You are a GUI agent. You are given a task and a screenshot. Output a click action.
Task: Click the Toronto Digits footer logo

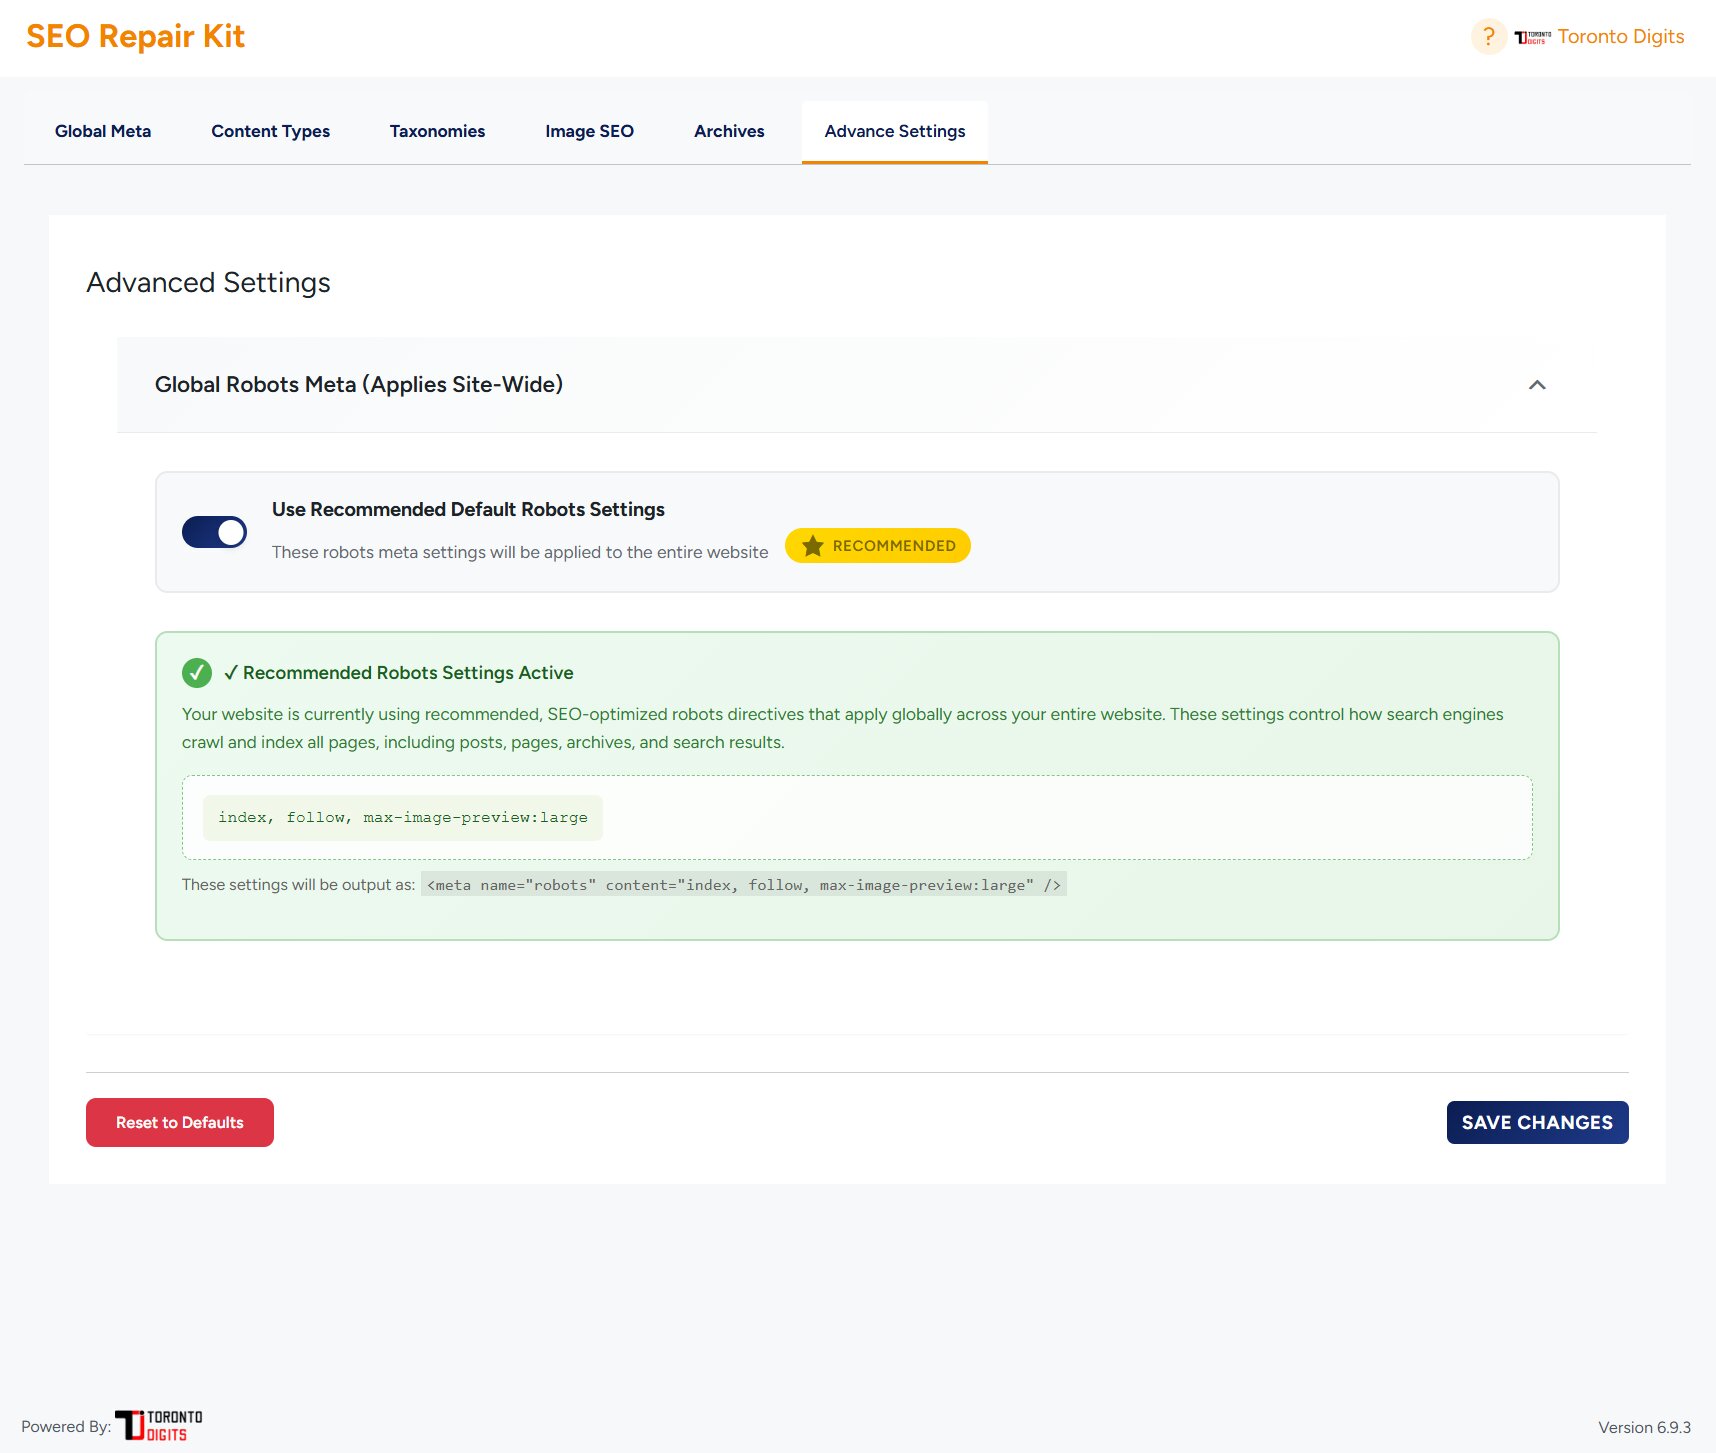coord(159,1425)
